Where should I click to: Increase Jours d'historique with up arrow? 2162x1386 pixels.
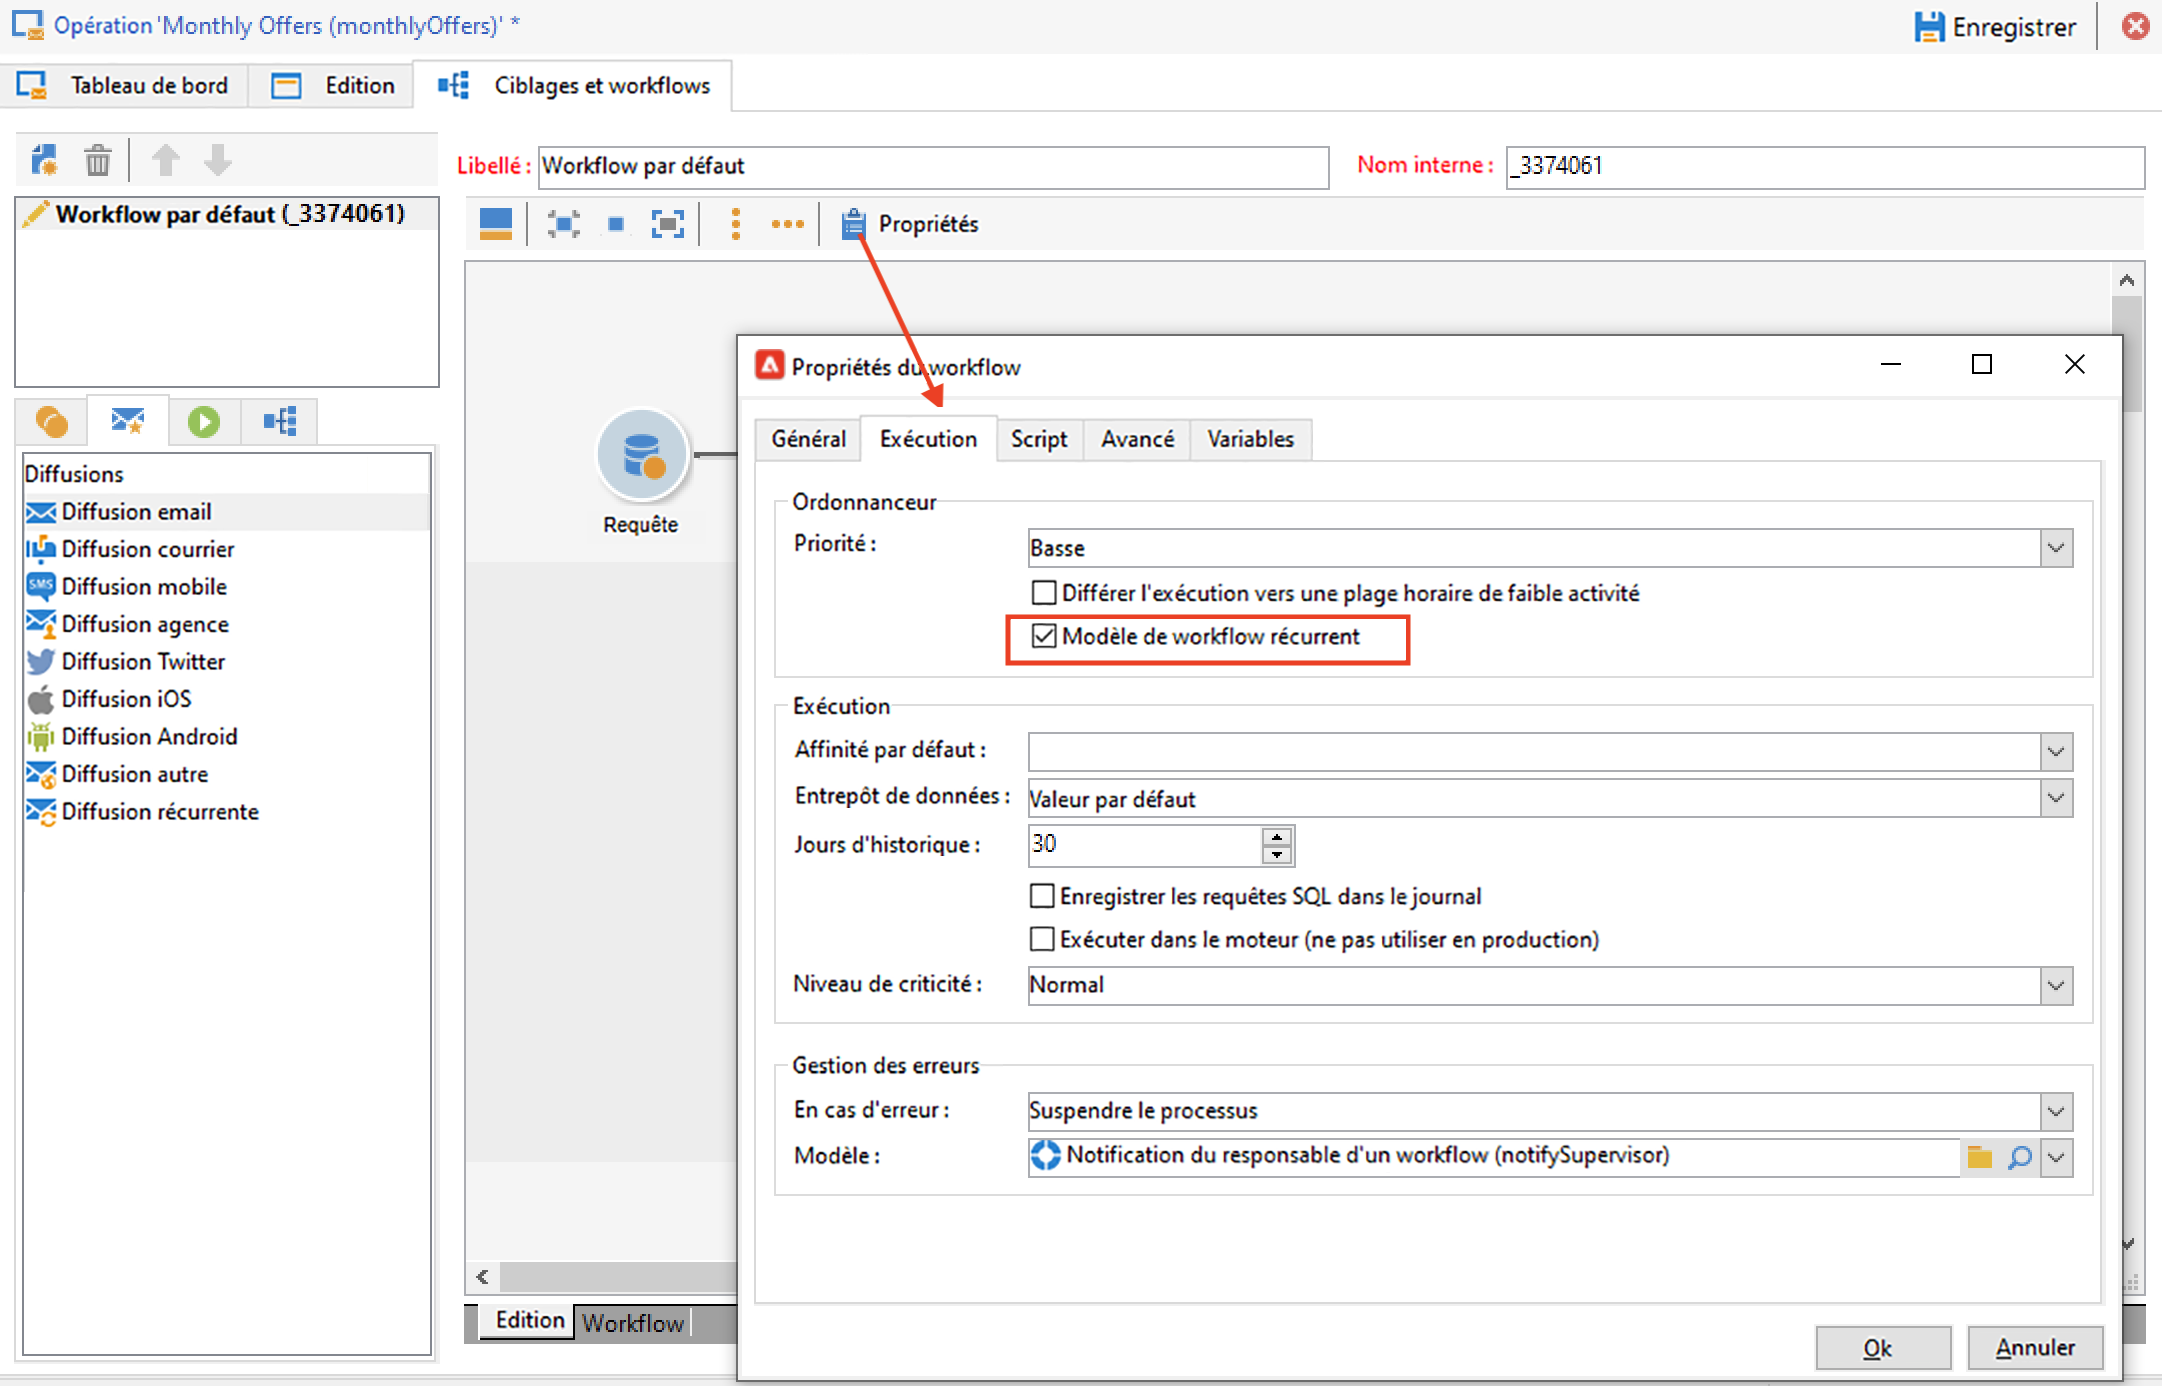[x=1277, y=837]
